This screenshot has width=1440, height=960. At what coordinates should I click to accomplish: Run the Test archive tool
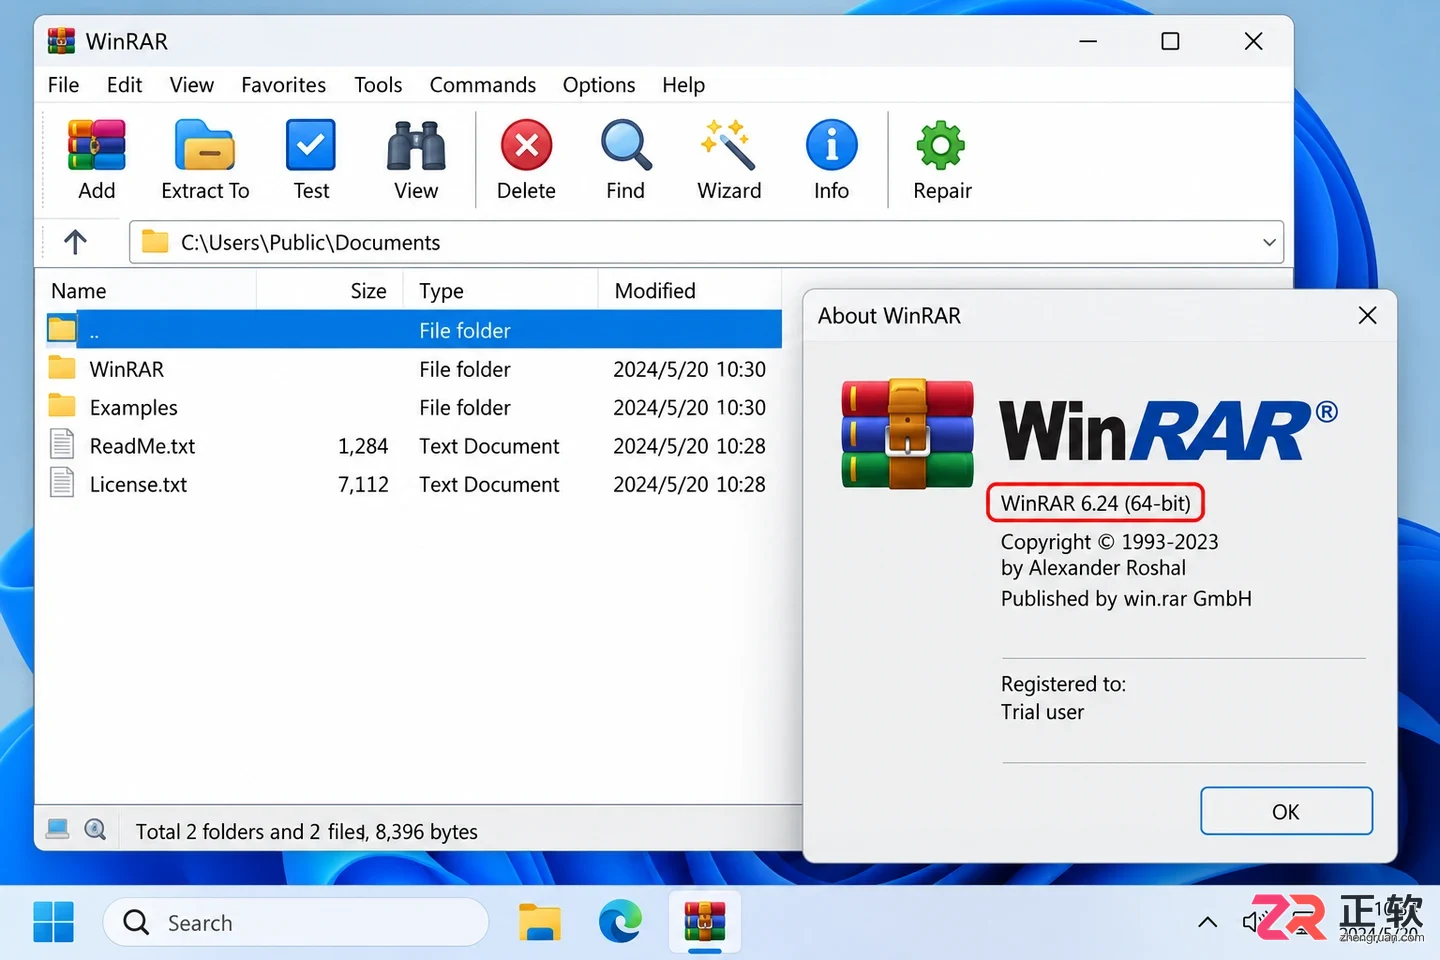(x=311, y=158)
